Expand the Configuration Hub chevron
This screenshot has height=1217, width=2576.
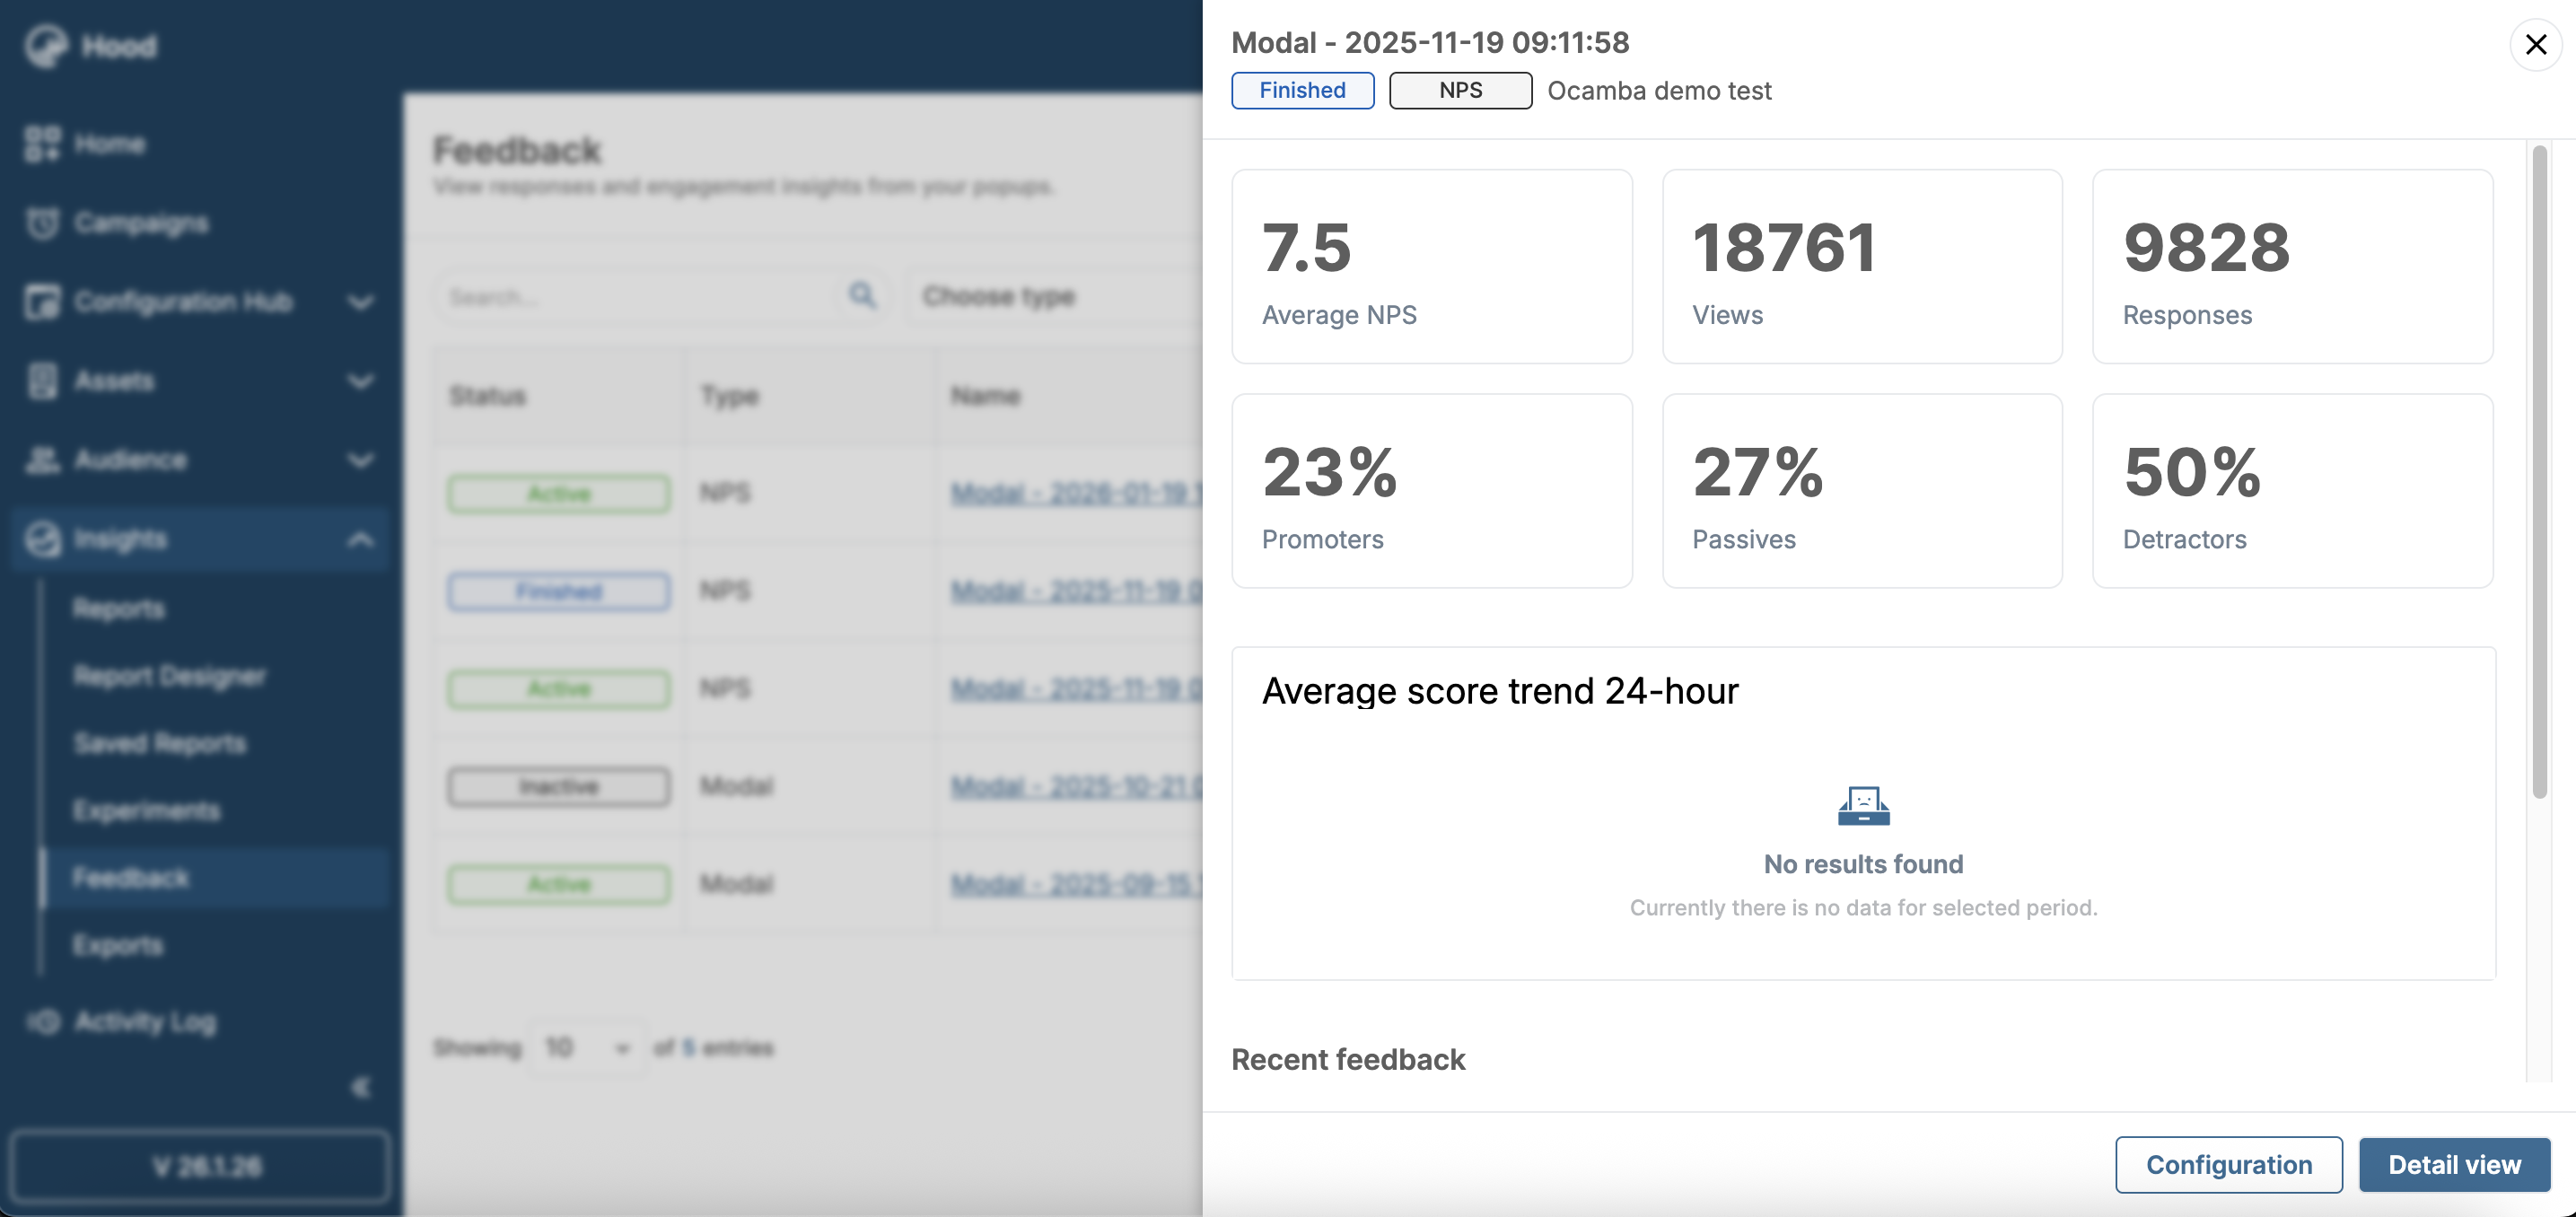pyautogui.click(x=360, y=302)
